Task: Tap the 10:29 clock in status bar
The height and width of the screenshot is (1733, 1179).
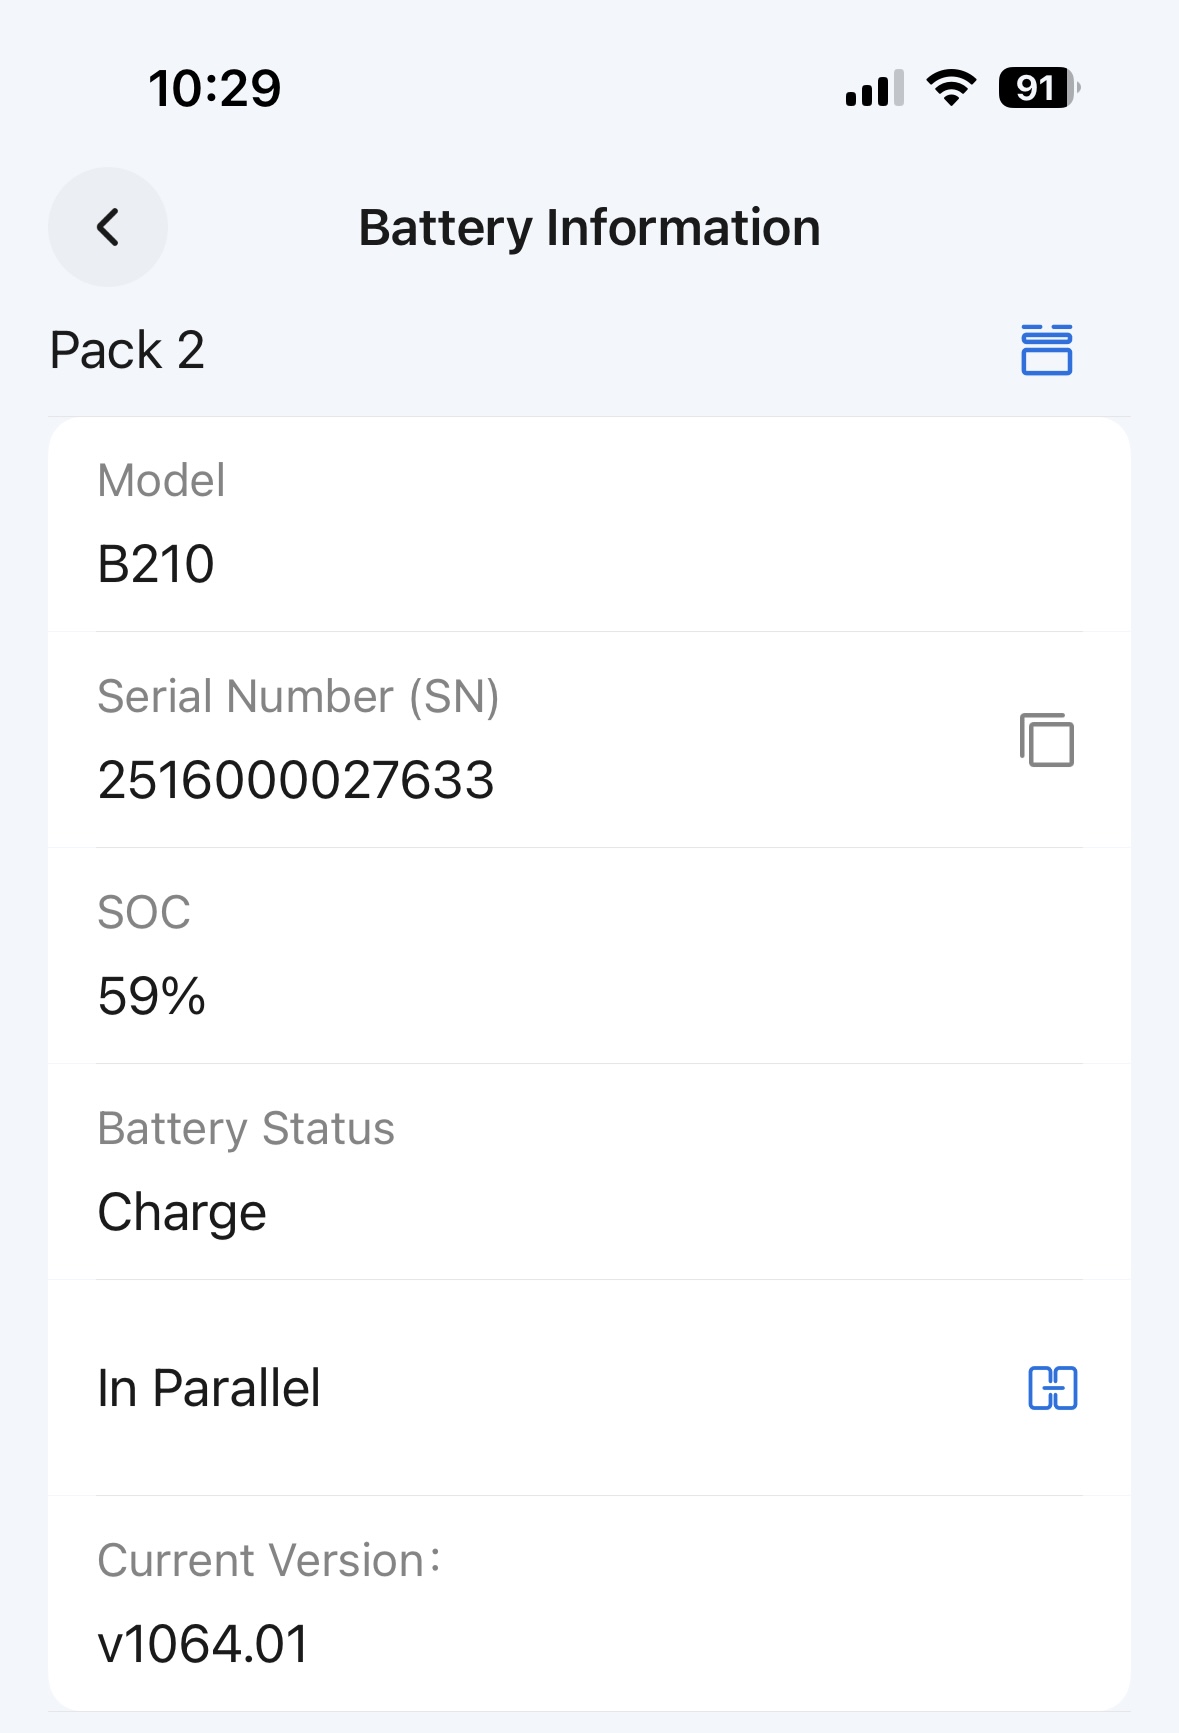Action: [214, 88]
